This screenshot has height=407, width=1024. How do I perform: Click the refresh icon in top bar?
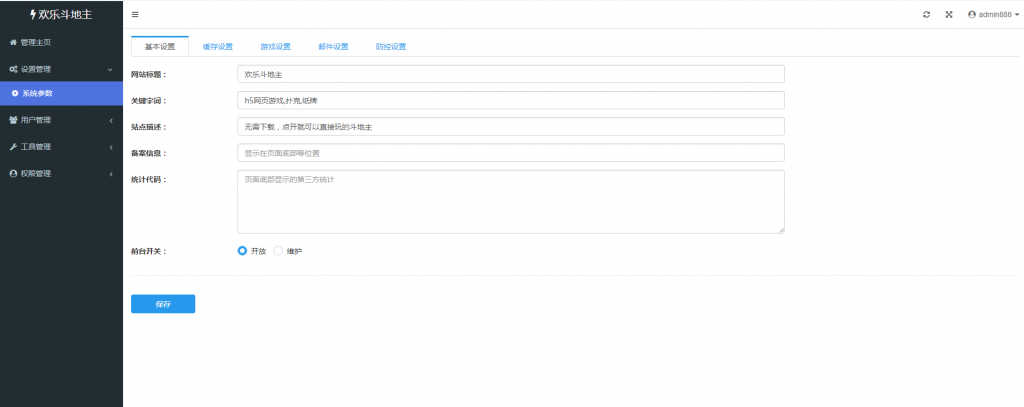pyautogui.click(x=926, y=14)
